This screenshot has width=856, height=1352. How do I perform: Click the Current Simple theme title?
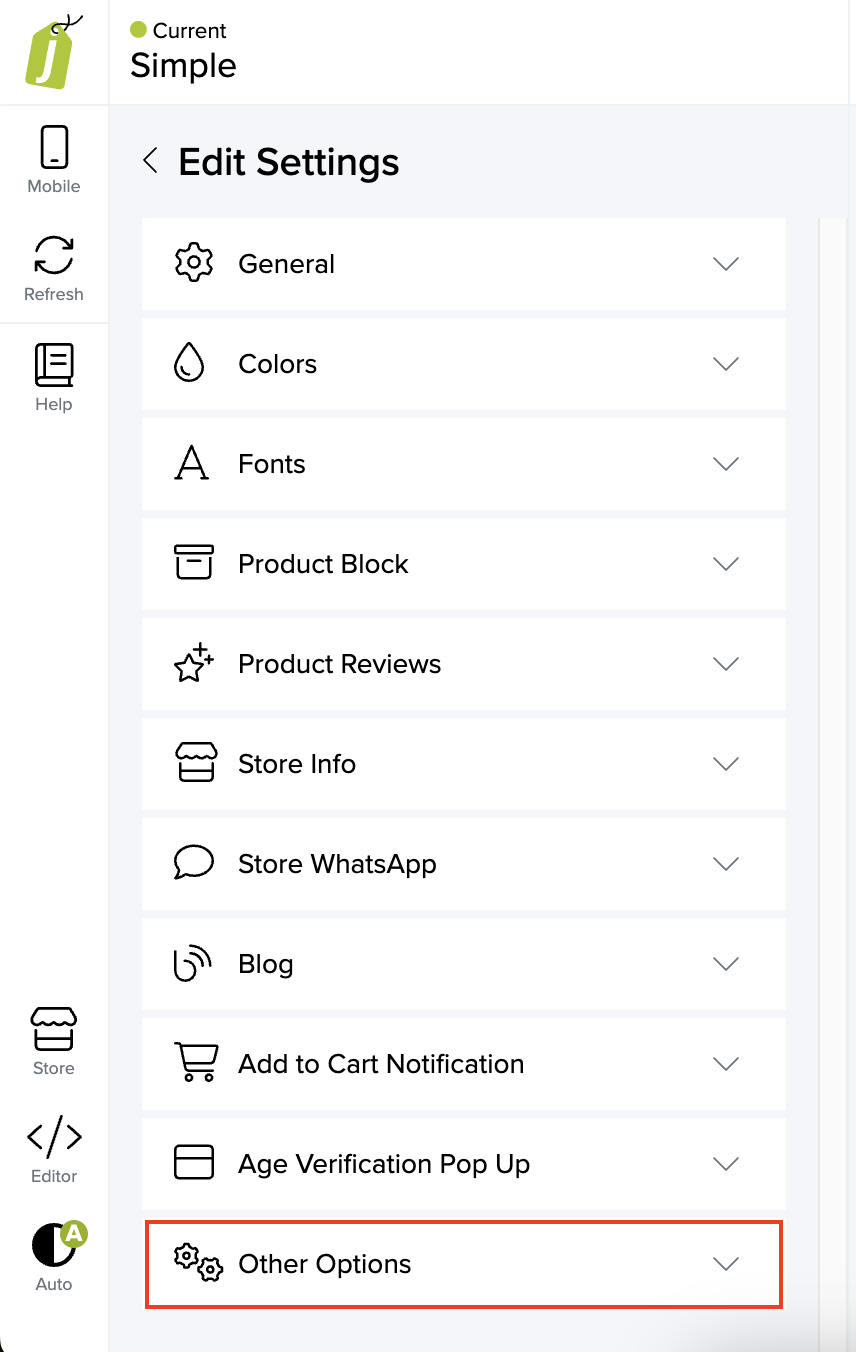(x=184, y=66)
